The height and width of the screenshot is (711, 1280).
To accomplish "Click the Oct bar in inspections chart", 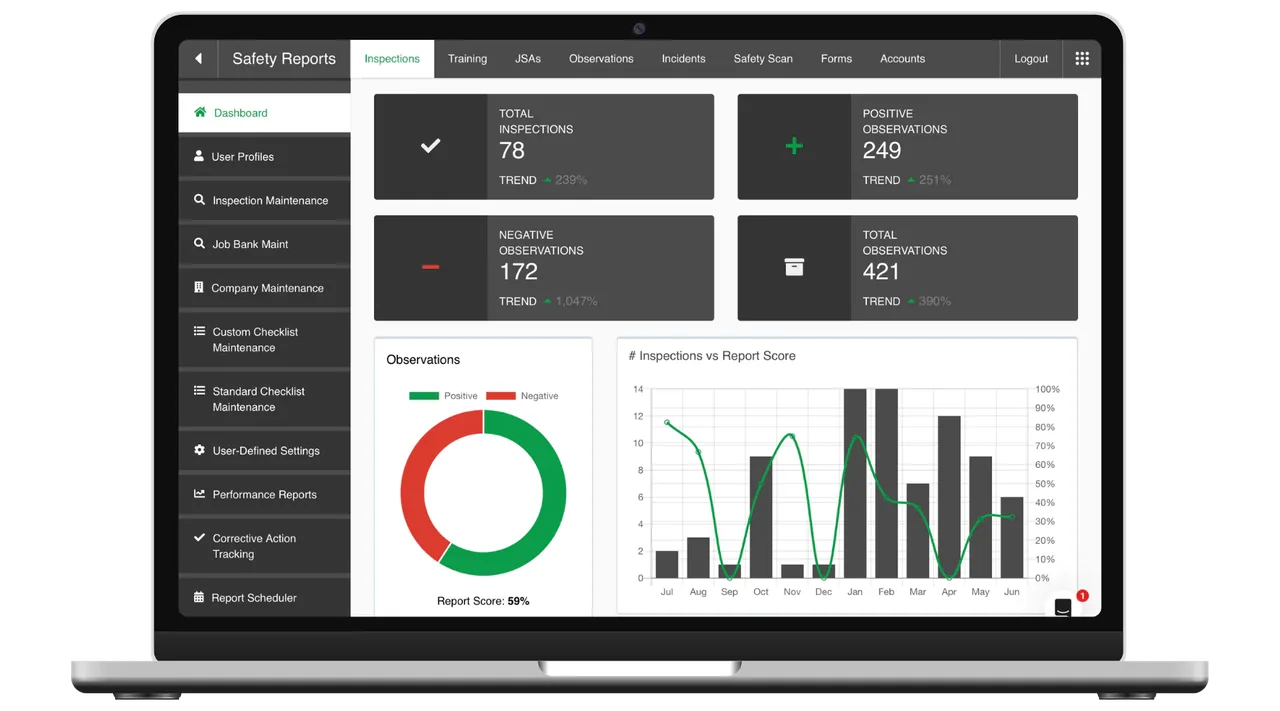I will (761, 517).
